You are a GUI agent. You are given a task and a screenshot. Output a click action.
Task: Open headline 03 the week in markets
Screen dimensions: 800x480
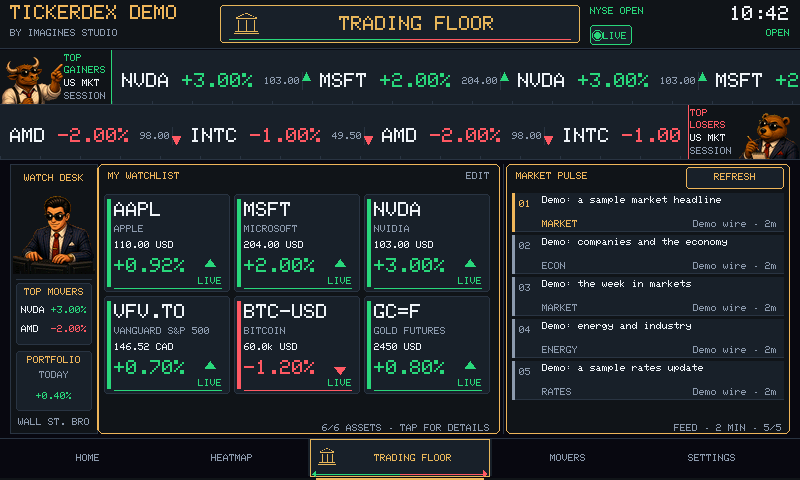click(648, 296)
